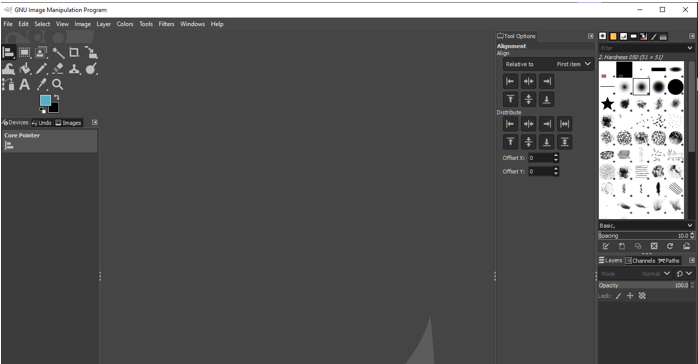Expand the brush filter tag dropdown
698x364 pixels.
pyautogui.click(x=690, y=48)
